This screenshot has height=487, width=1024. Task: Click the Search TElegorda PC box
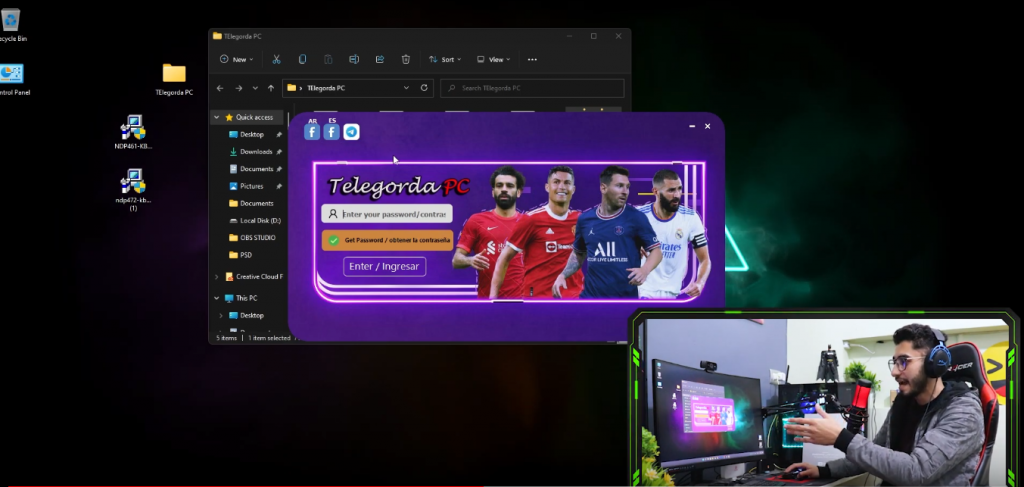pos(532,88)
